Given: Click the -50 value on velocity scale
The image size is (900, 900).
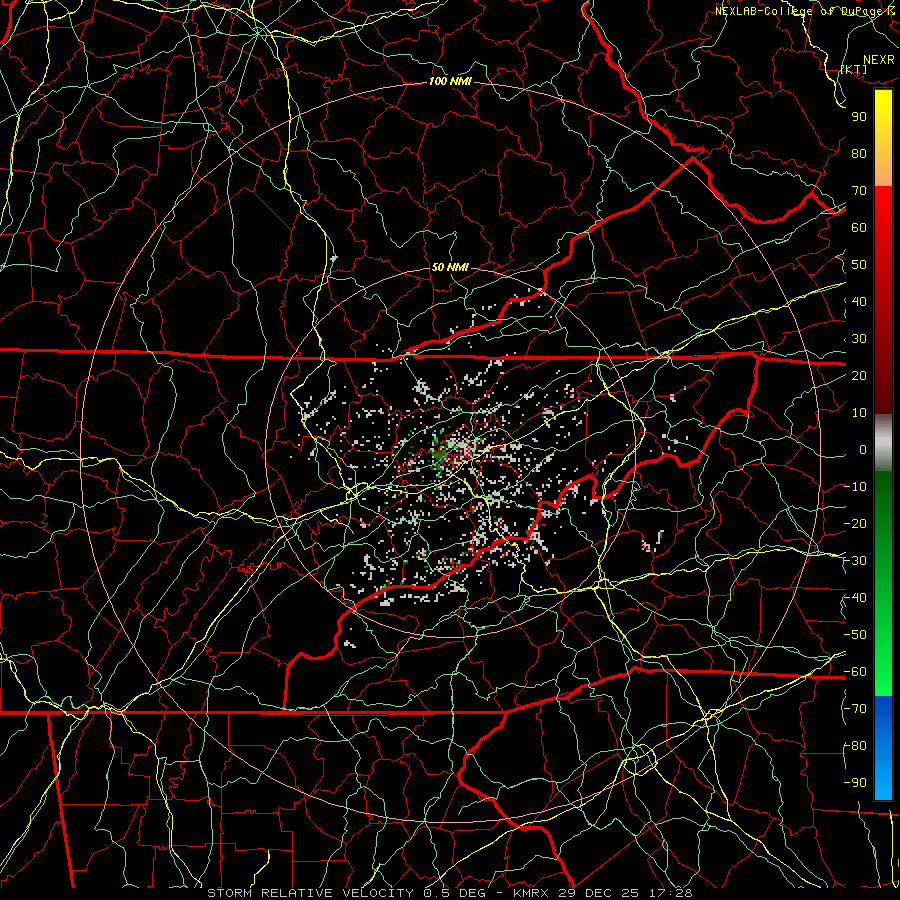Looking at the screenshot, I should tap(855, 635).
